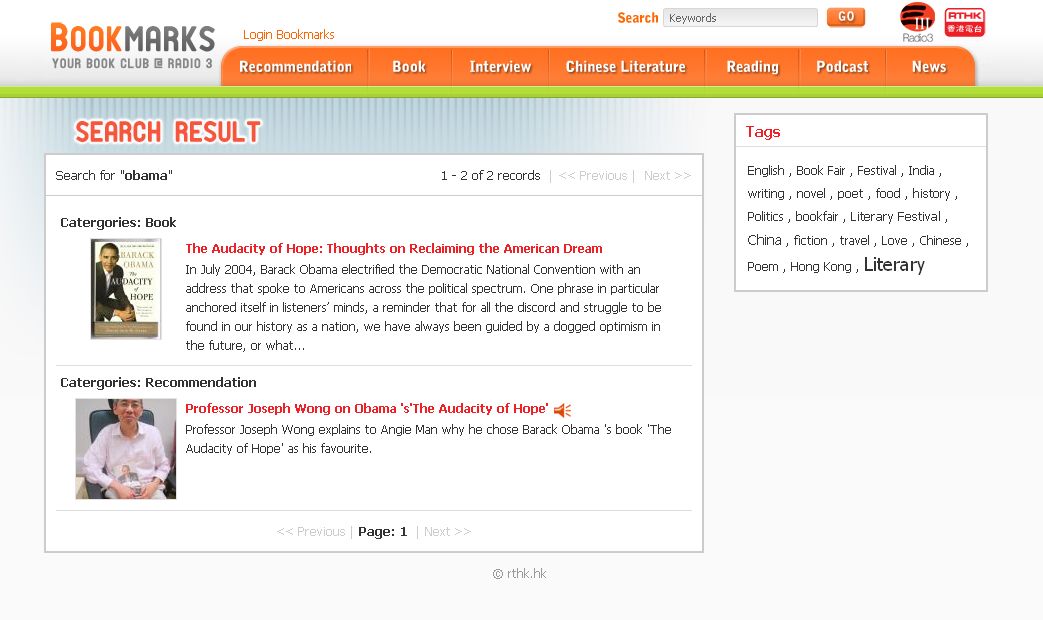This screenshot has width=1043, height=620.
Task: Click the Love tag
Action: click(894, 240)
